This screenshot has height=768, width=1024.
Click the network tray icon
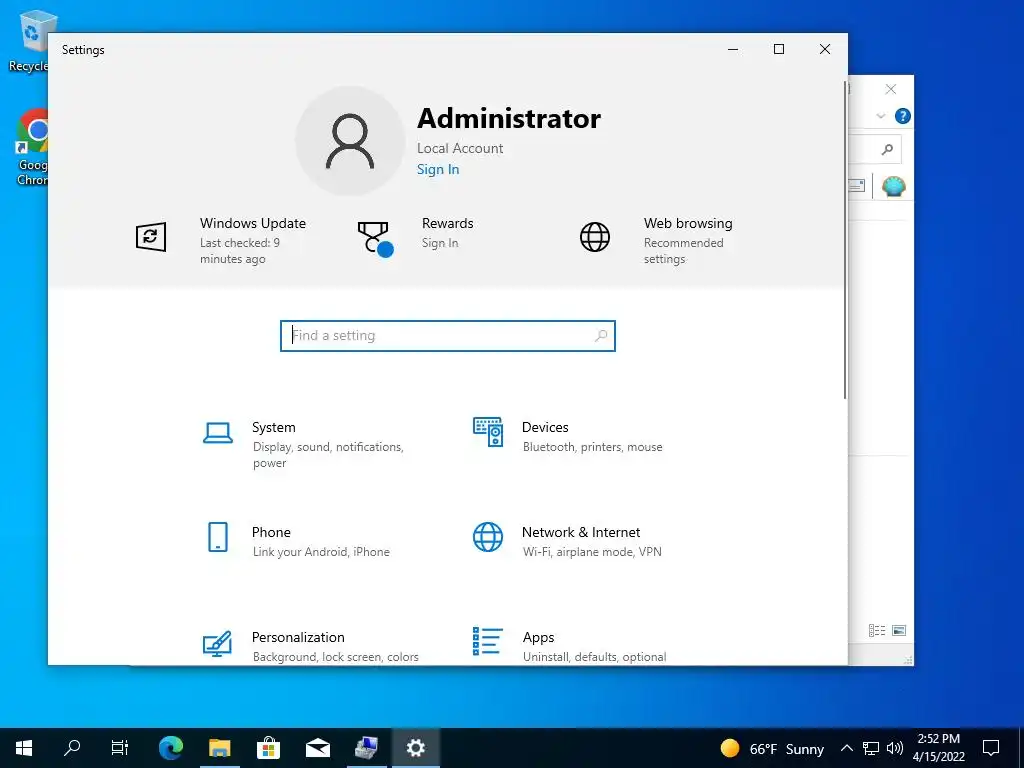[871, 748]
